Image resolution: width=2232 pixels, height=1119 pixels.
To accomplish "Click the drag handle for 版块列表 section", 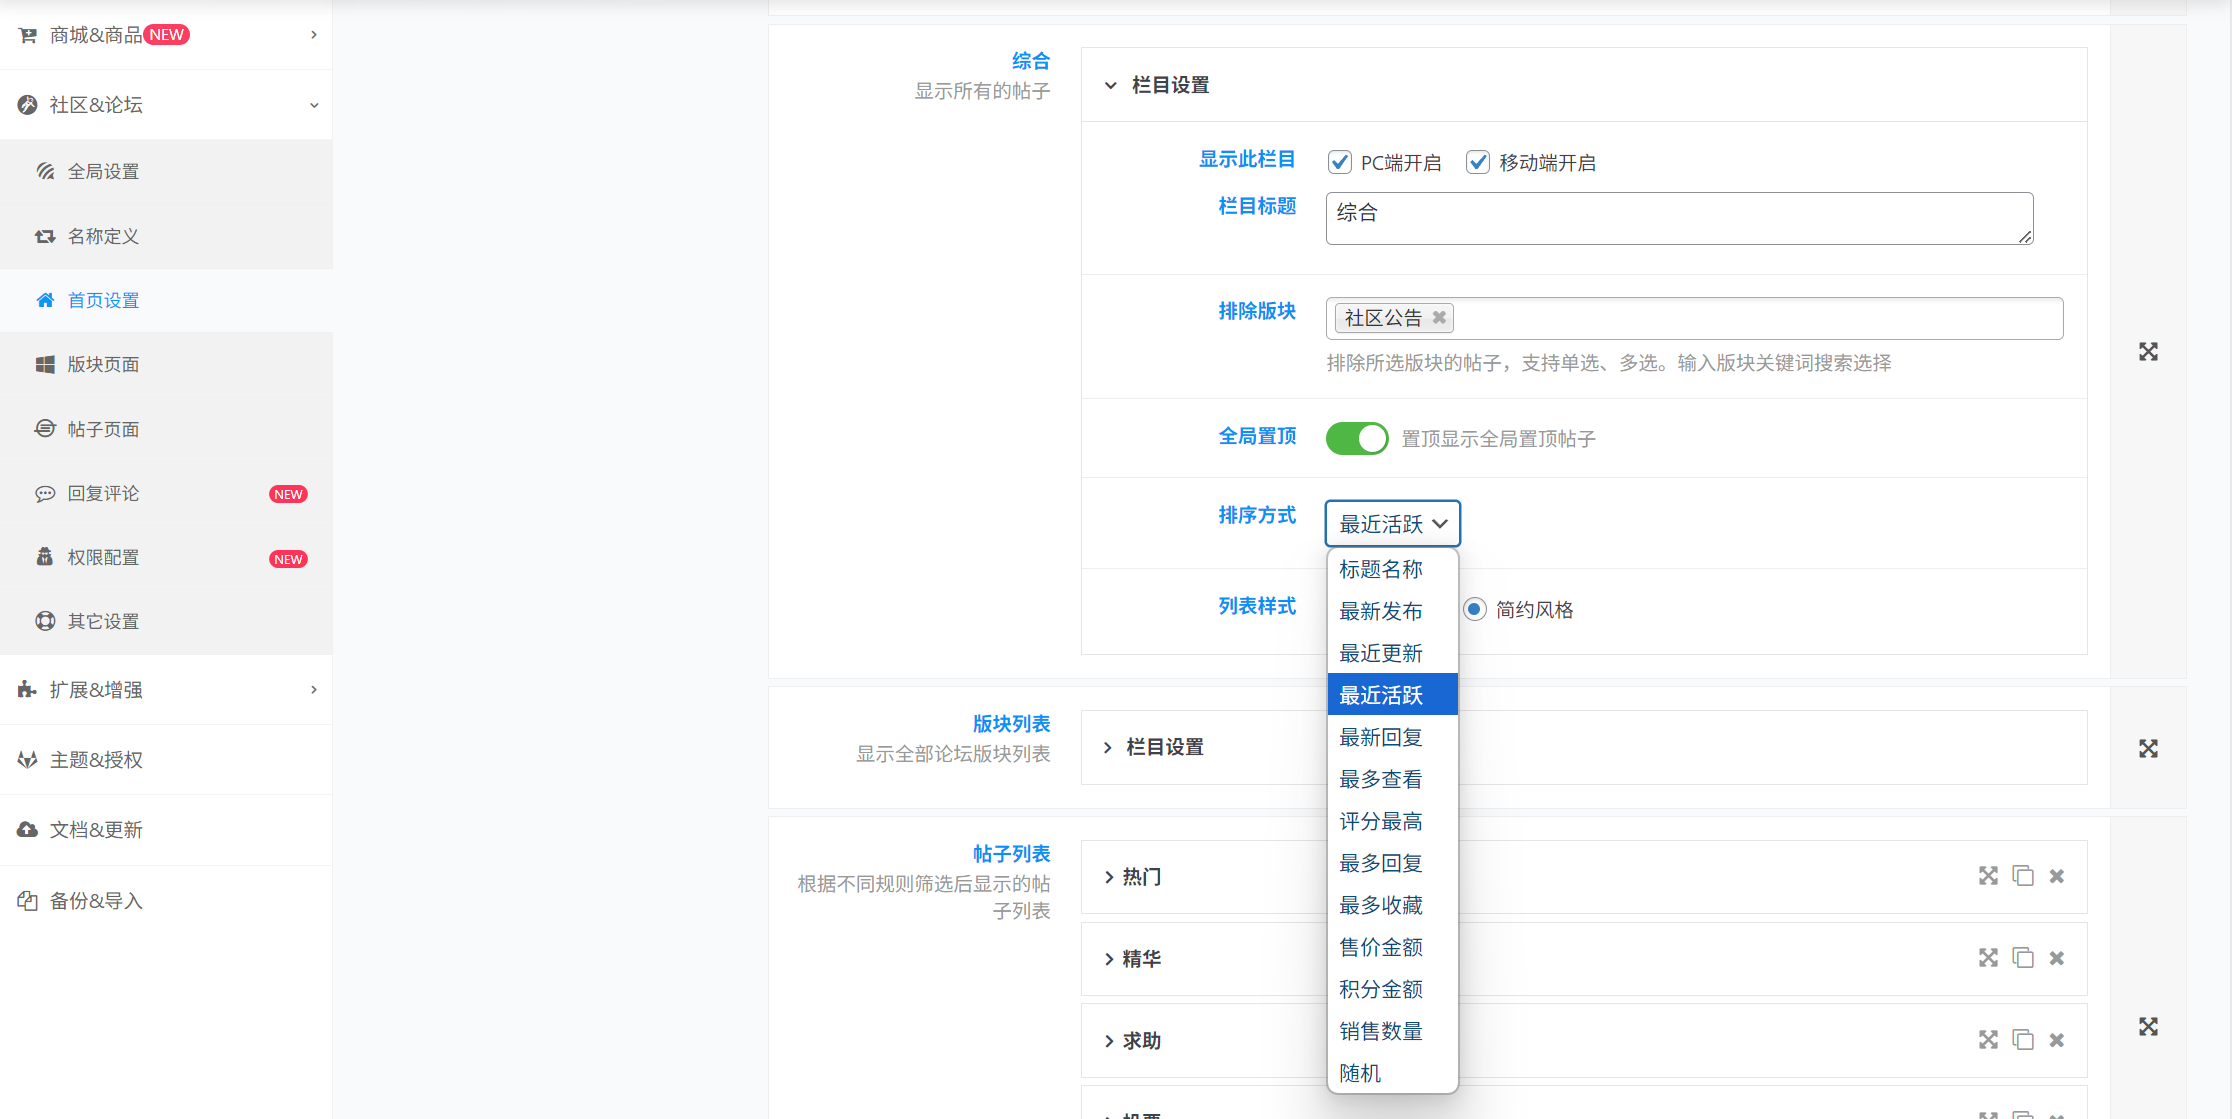I will click(x=2148, y=749).
